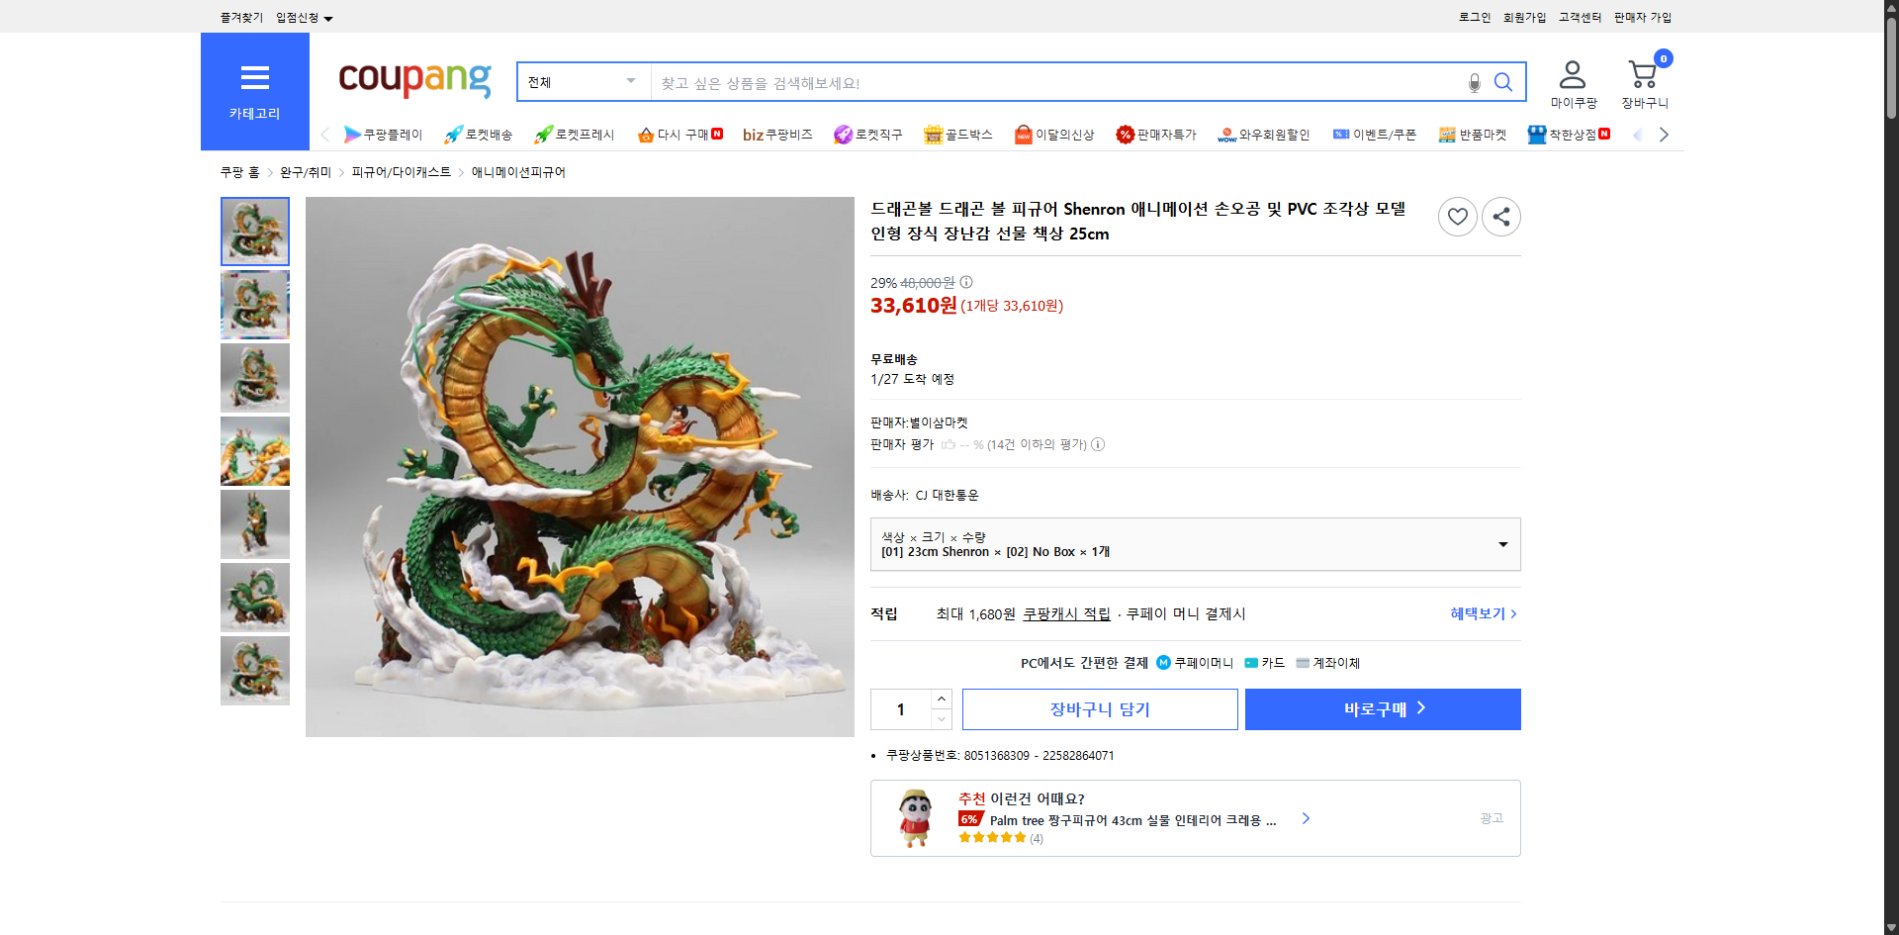Click the share icon on the product
1899x935 pixels.
coord(1500,216)
